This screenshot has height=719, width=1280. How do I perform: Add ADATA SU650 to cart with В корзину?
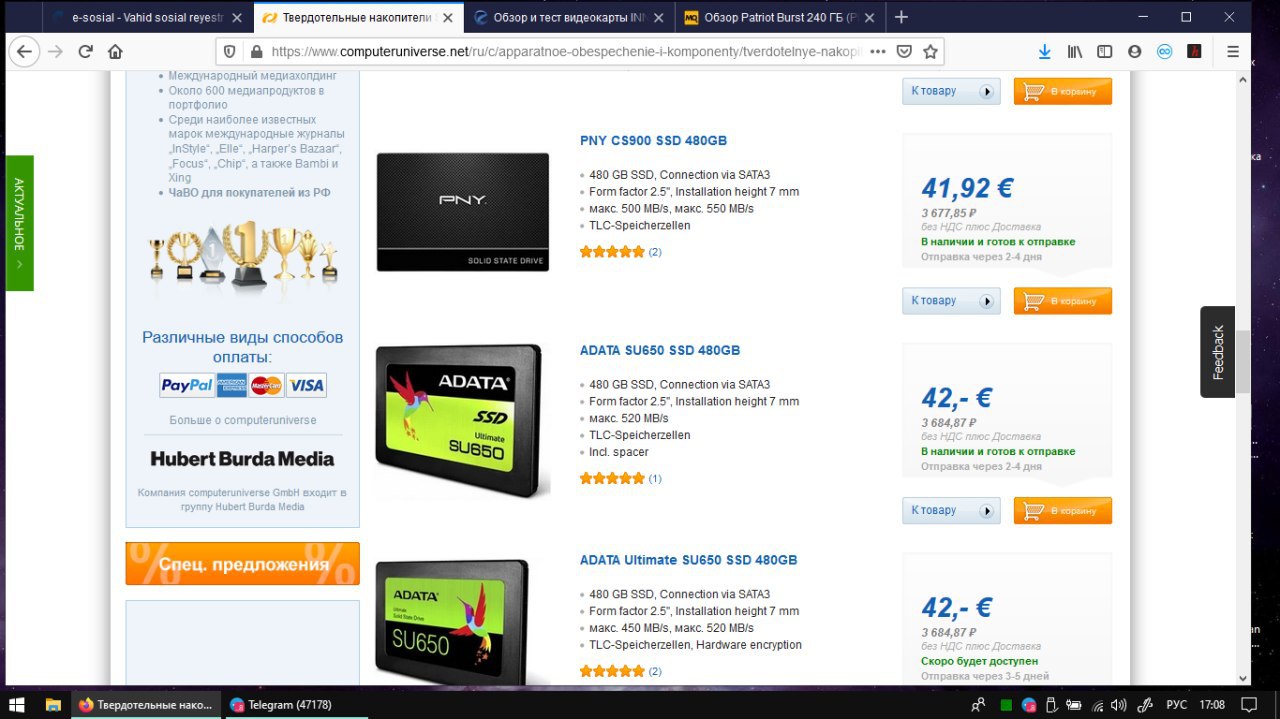(1062, 511)
